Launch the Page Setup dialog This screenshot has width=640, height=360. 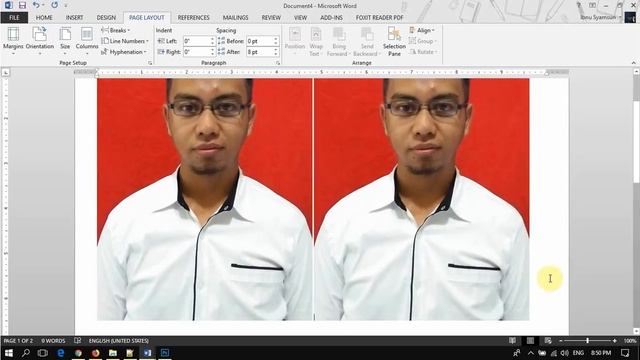[x=150, y=63]
